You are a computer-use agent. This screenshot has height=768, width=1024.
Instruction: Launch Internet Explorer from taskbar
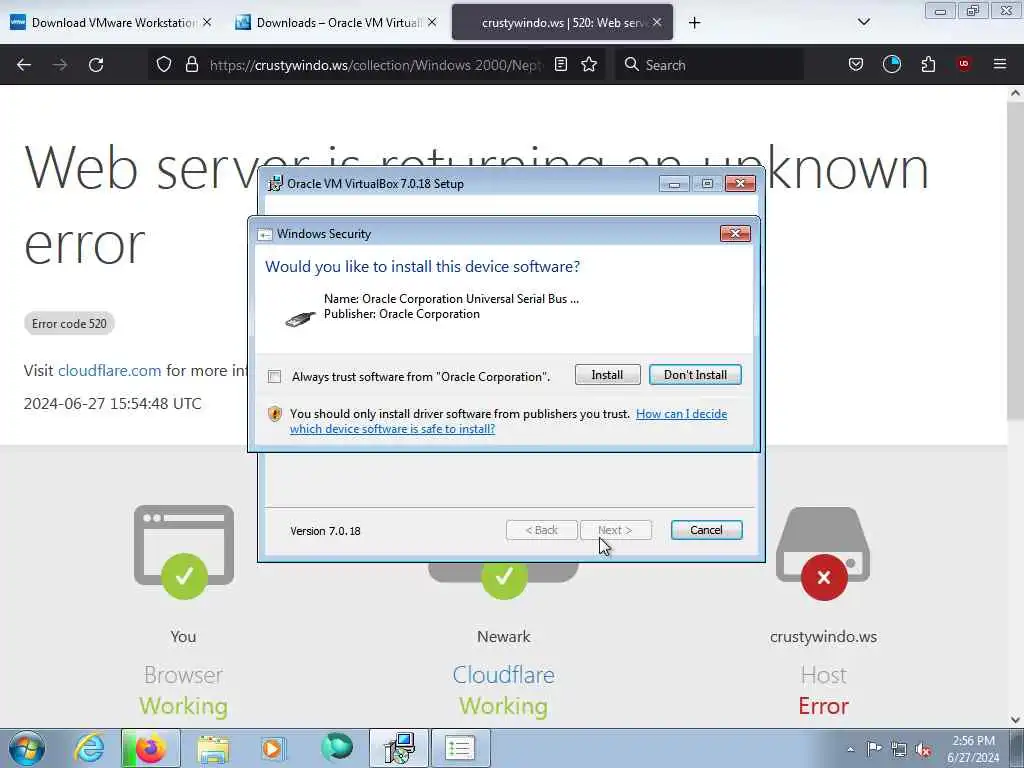coord(89,748)
